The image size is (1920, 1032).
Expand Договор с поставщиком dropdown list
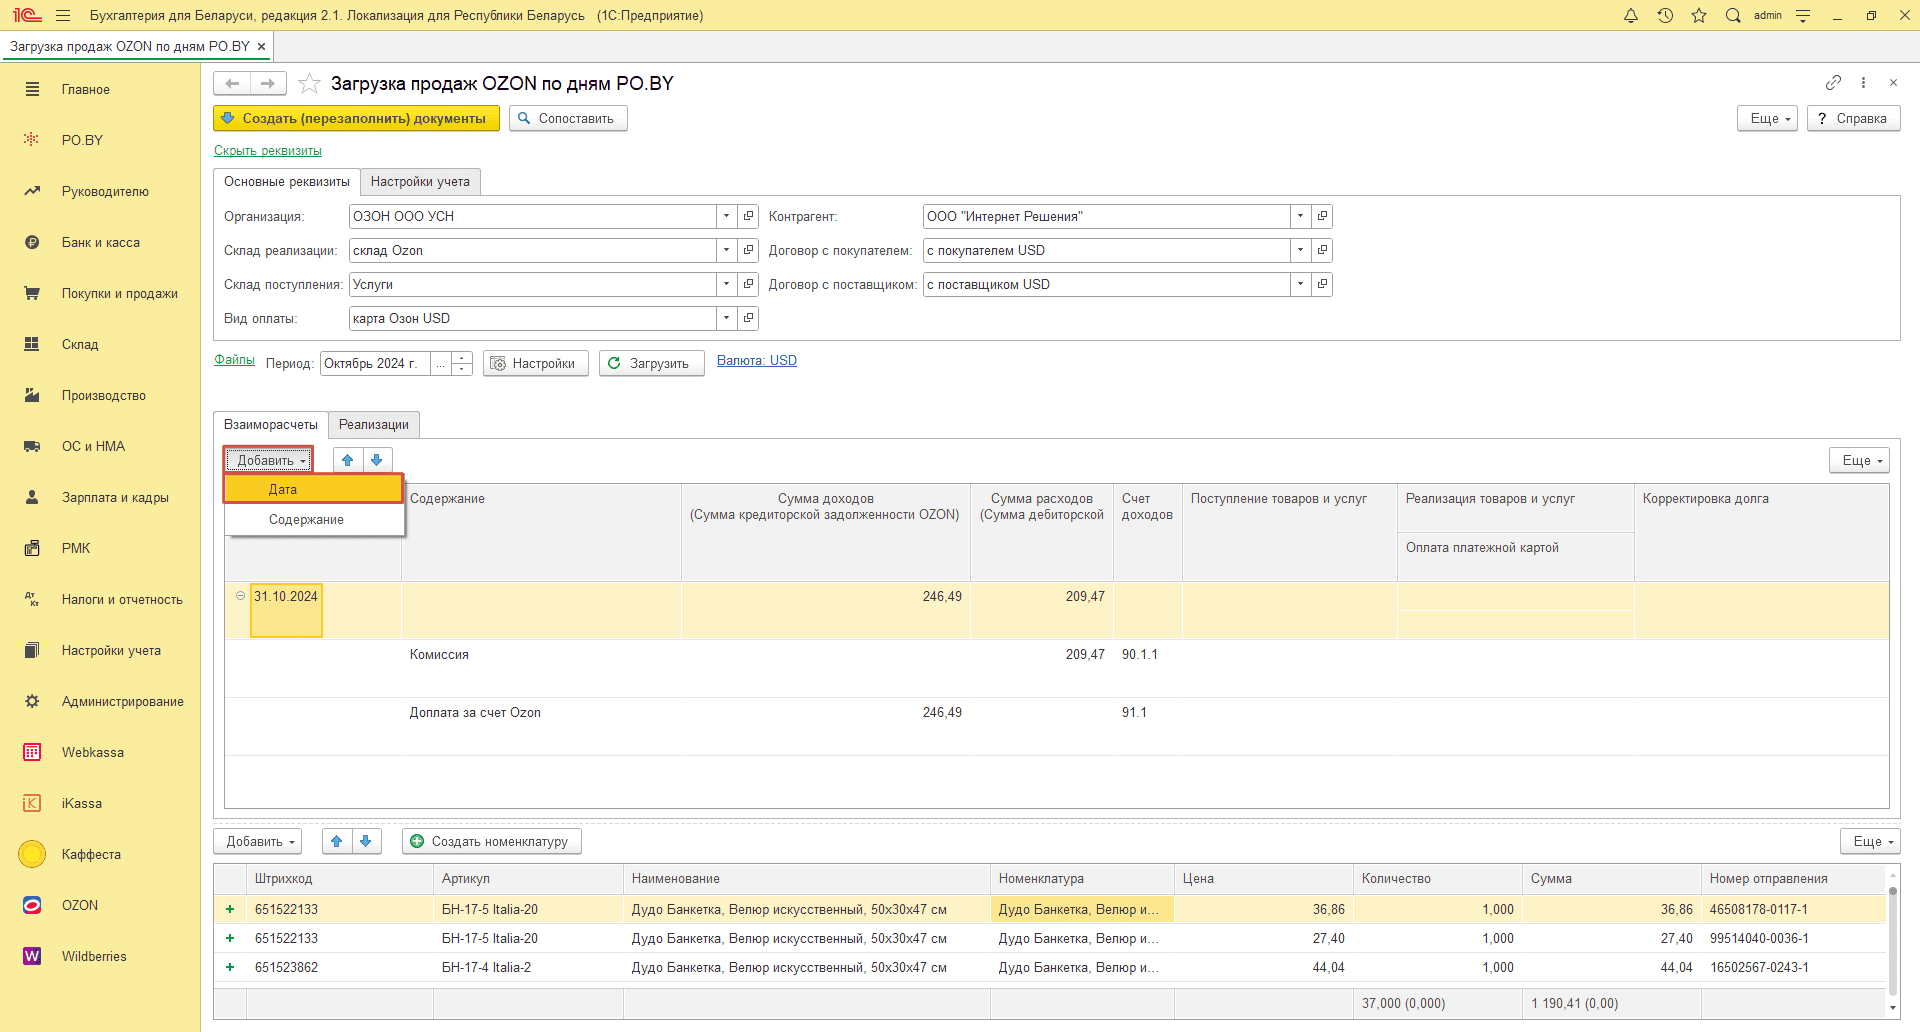click(1301, 284)
